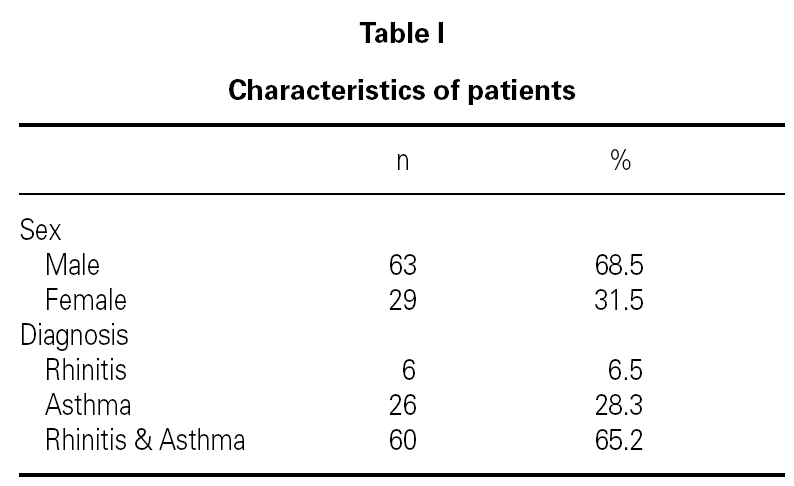Click the "Female" row label

click(x=86, y=300)
